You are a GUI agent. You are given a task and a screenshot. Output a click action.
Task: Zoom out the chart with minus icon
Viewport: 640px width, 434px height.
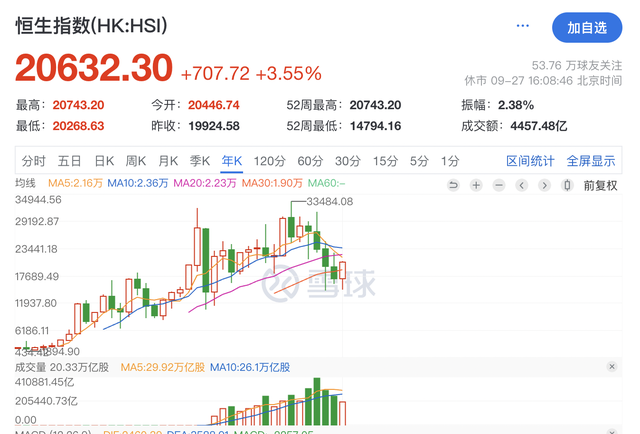[x=499, y=185]
